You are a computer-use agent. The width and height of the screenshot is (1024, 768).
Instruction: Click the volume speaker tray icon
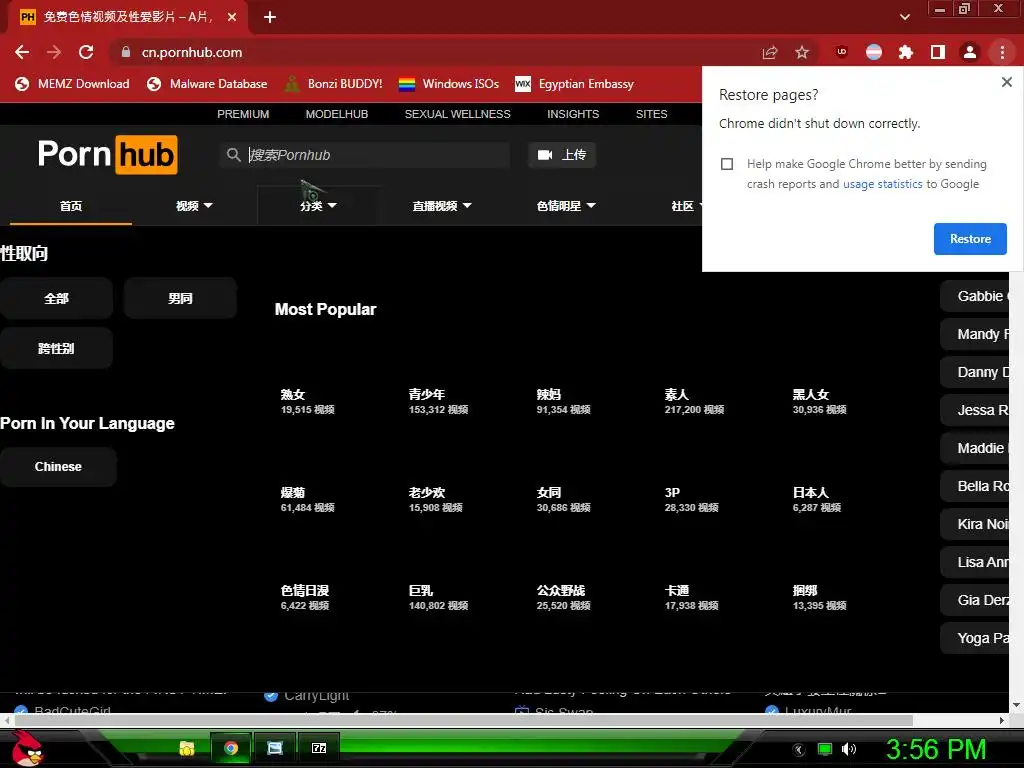(848, 749)
